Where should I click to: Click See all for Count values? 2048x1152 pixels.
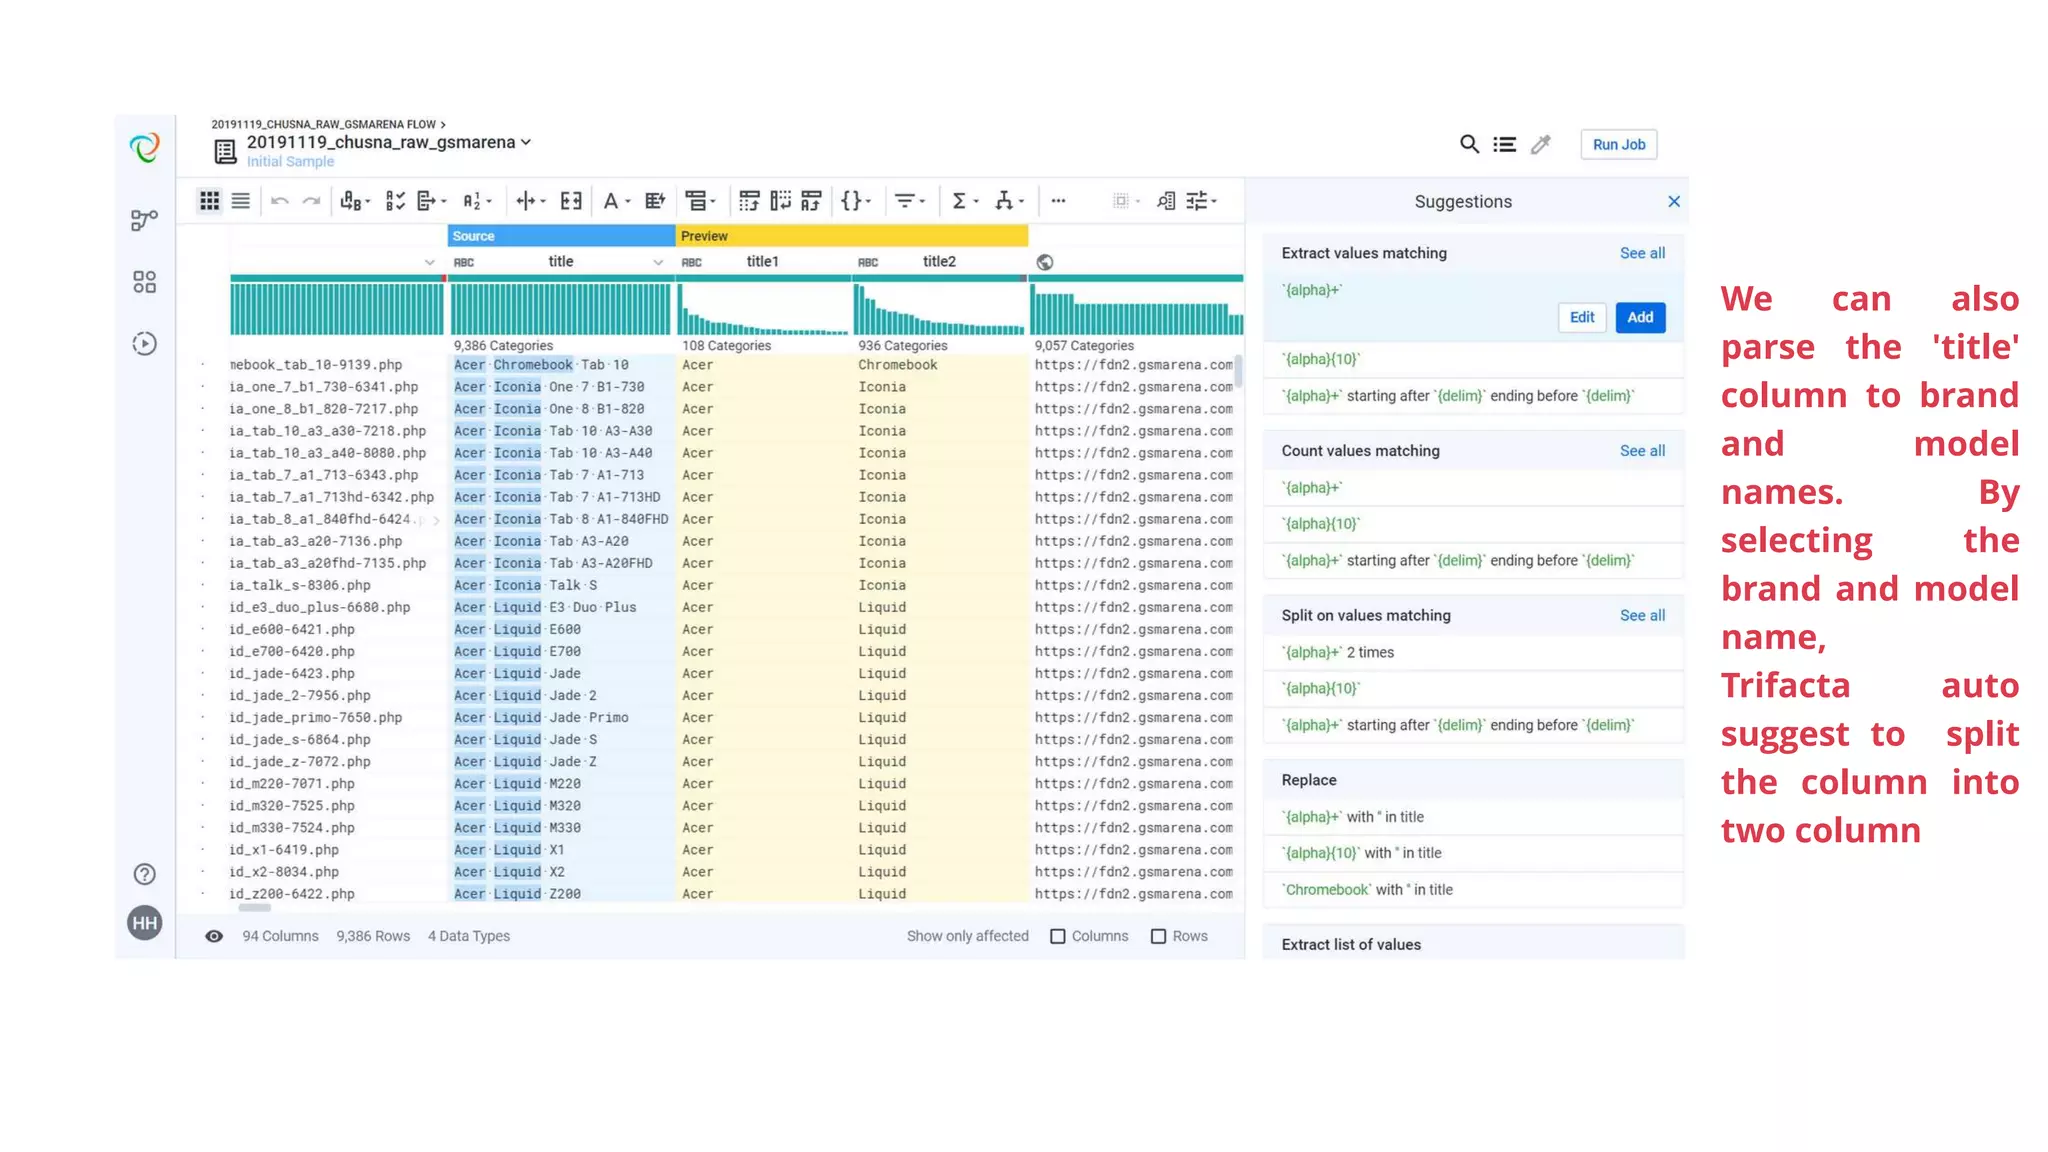point(1642,451)
